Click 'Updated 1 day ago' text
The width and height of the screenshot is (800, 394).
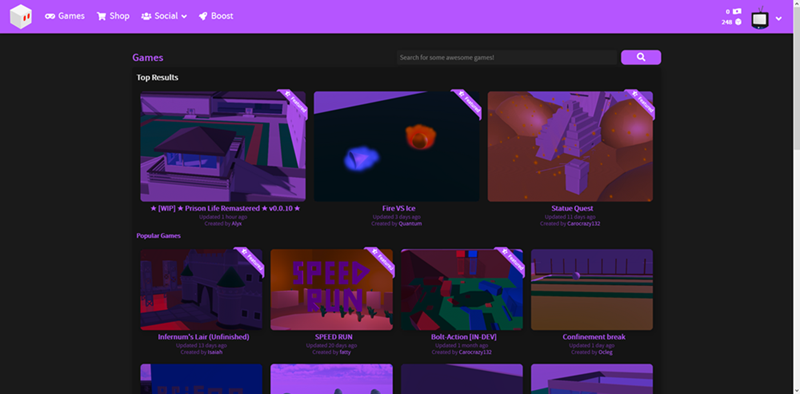point(592,346)
